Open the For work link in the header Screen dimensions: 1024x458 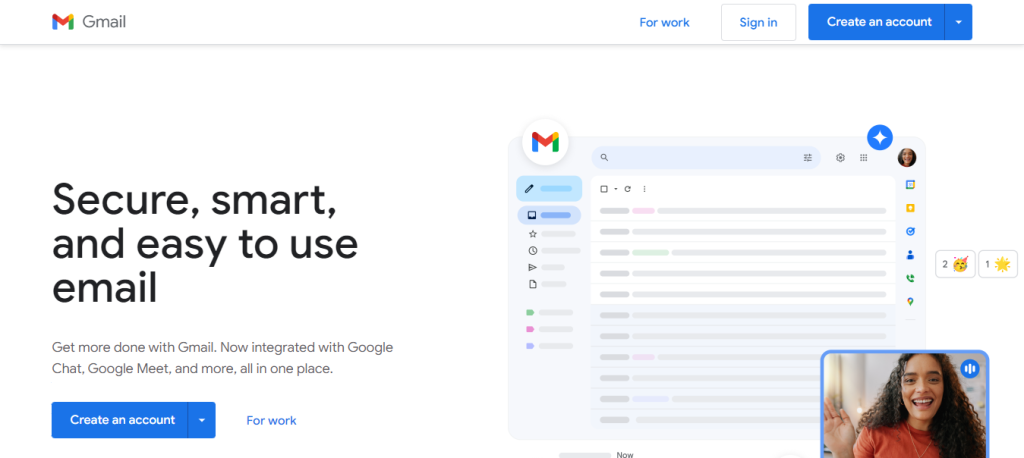664,22
